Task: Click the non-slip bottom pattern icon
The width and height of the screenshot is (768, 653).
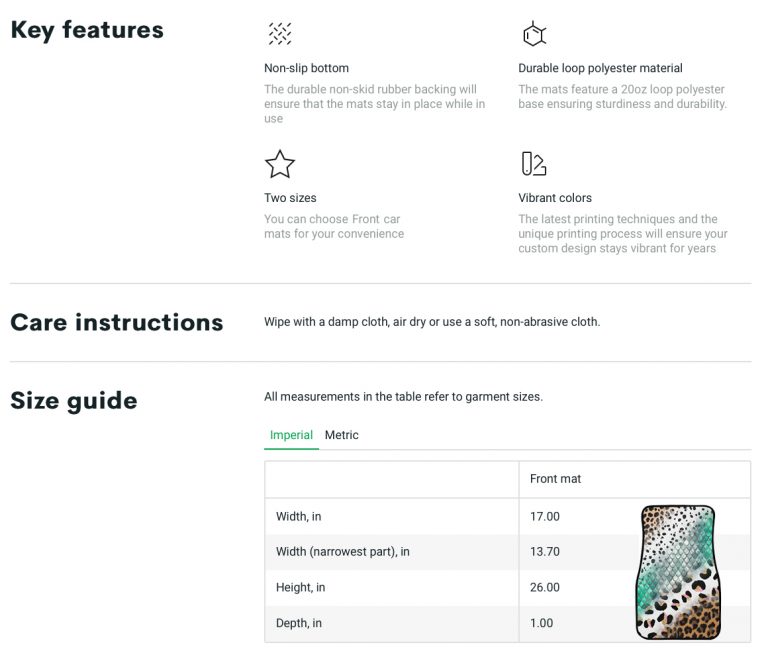Action: tap(280, 33)
